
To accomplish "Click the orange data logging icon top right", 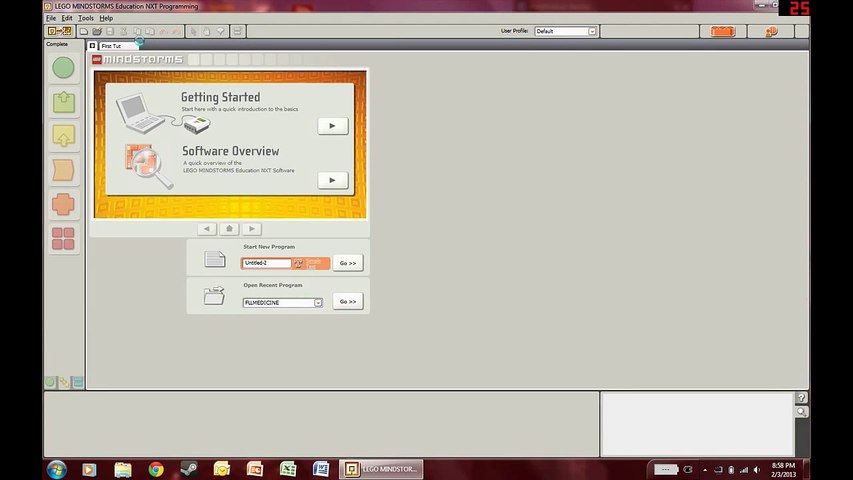I will pyautogui.click(x=771, y=32).
